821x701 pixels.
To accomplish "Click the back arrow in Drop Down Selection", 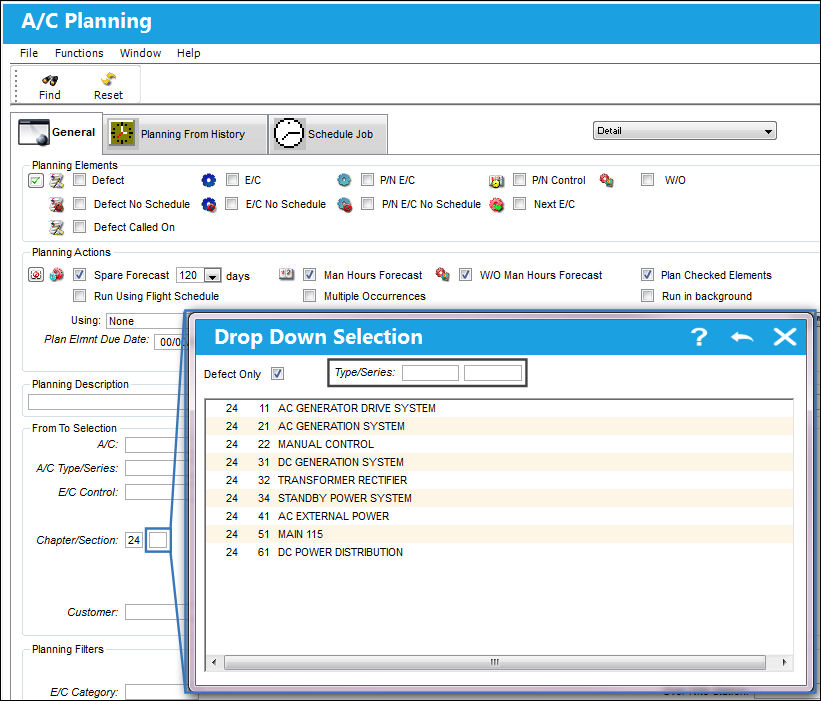I will point(742,338).
